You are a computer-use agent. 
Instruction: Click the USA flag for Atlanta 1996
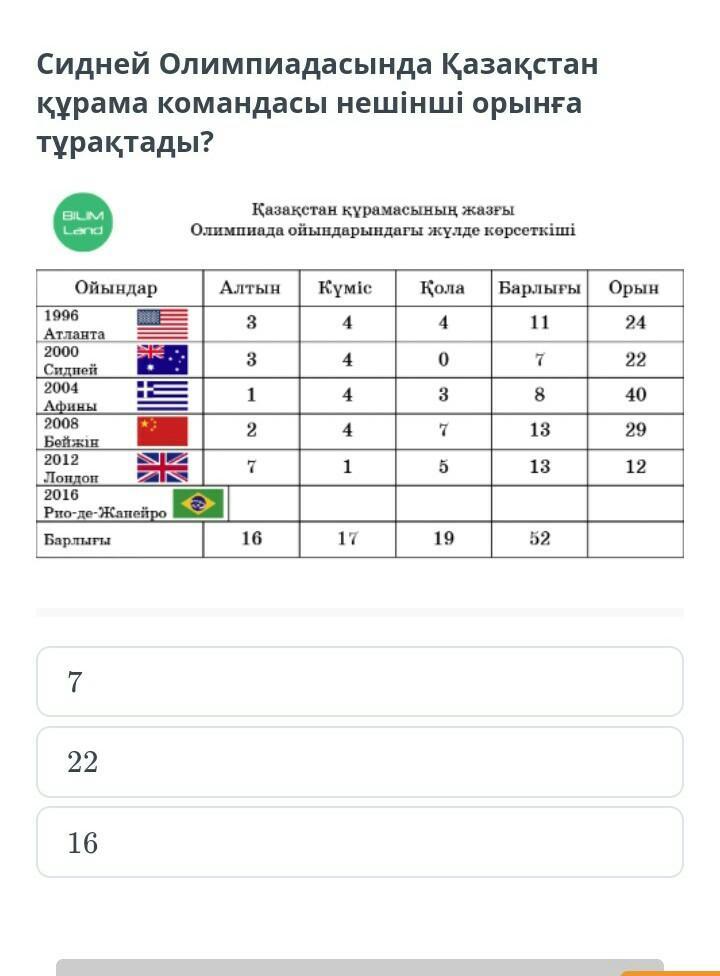(162, 324)
